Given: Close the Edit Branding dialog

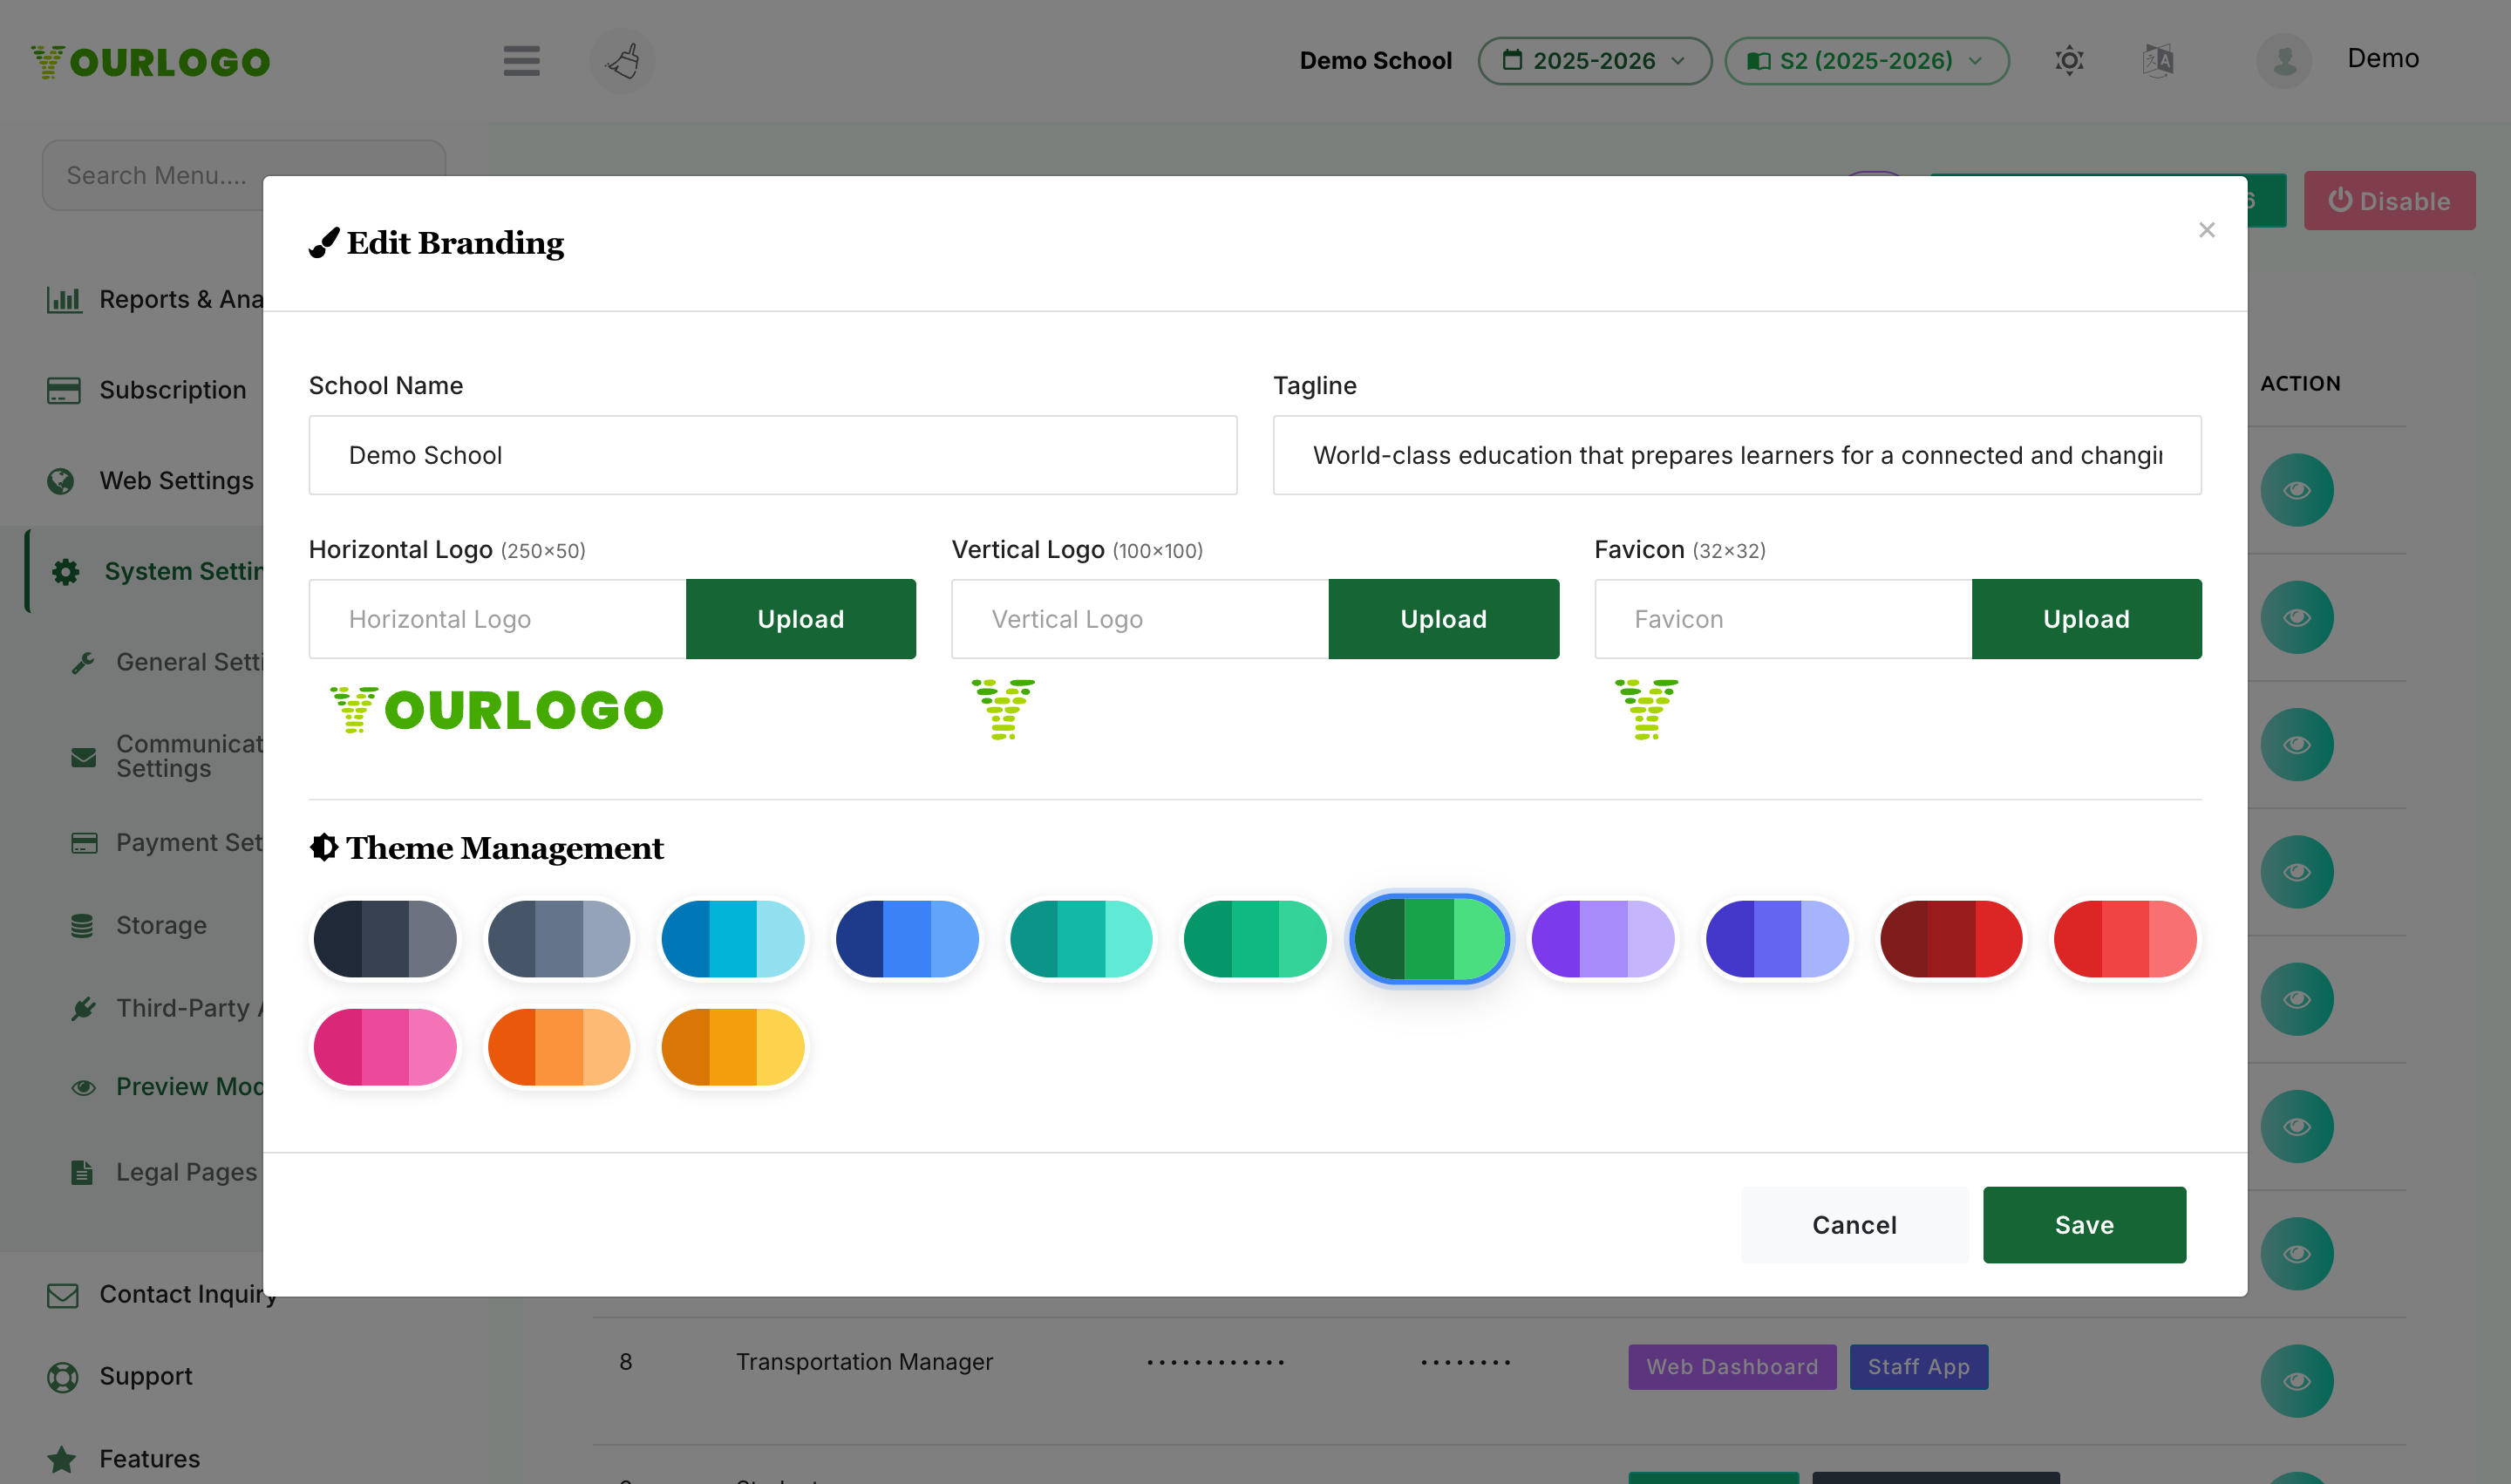Looking at the screenshot, I should [x=2206, y=230].
